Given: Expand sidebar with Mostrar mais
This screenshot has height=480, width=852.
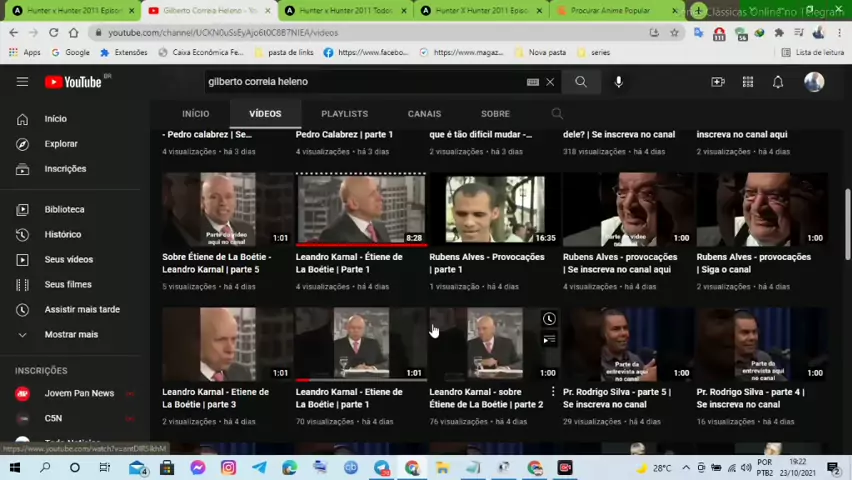Looking at the screenshot, I should click(x=70, y=334).
